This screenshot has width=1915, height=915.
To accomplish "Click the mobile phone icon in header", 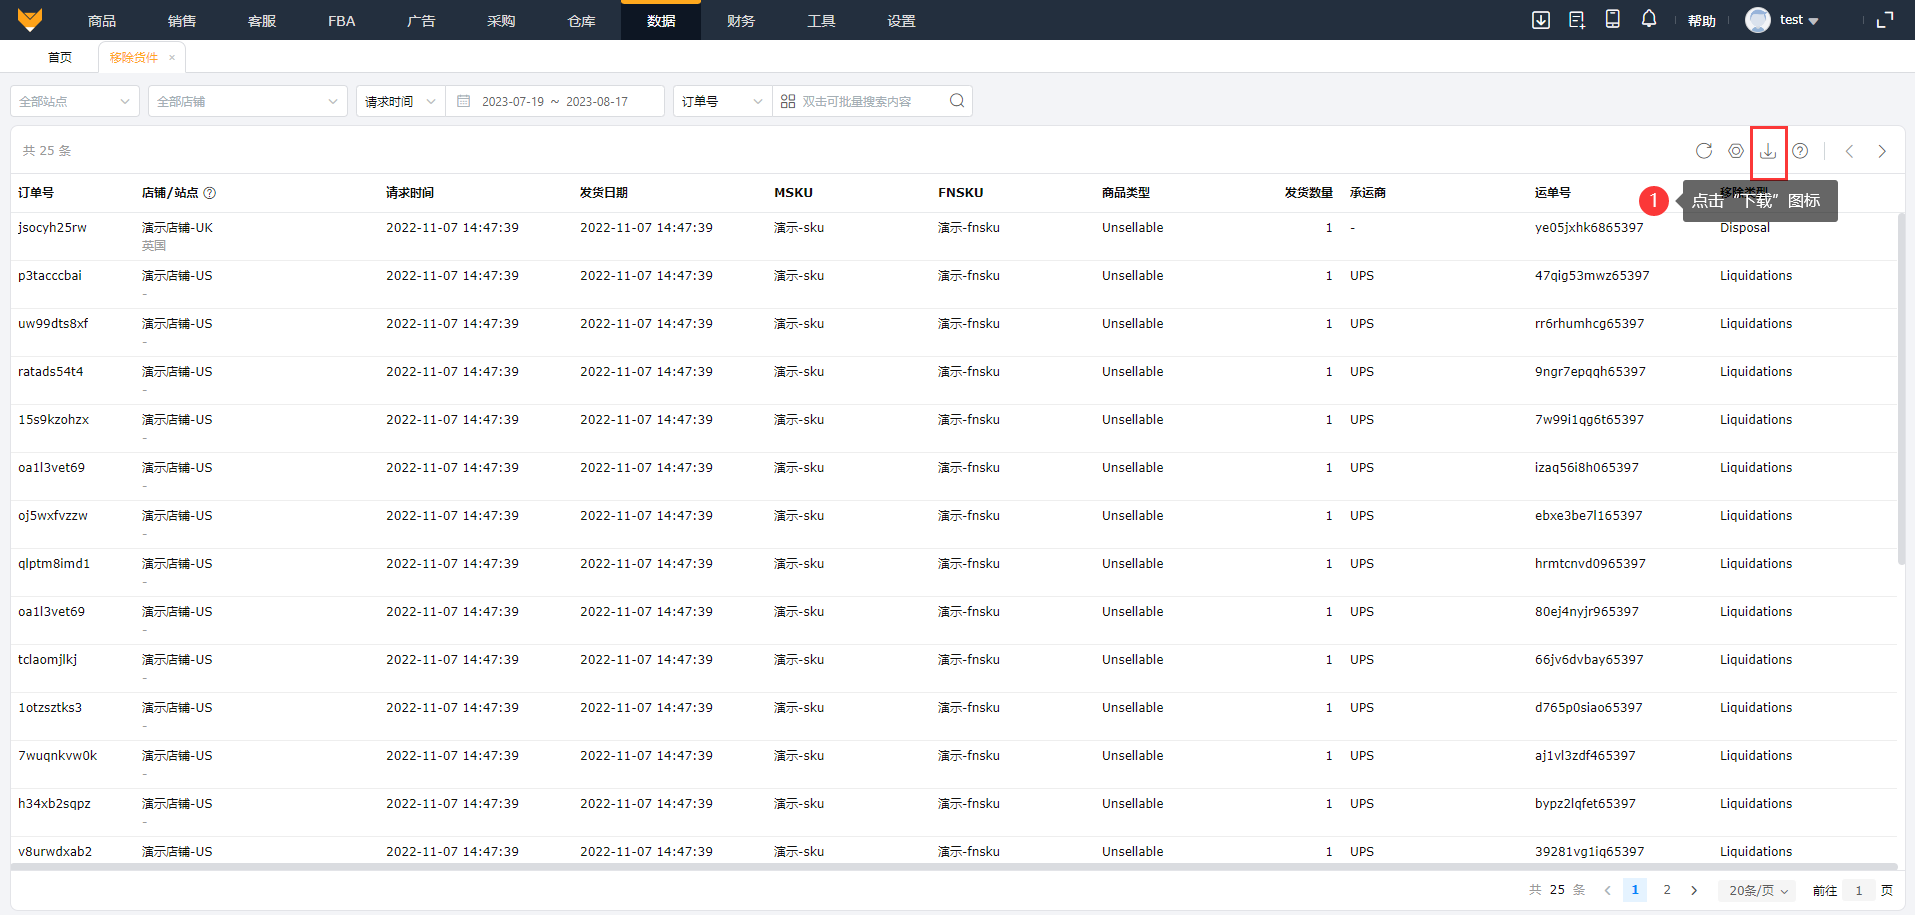I will pos(1613,19).
